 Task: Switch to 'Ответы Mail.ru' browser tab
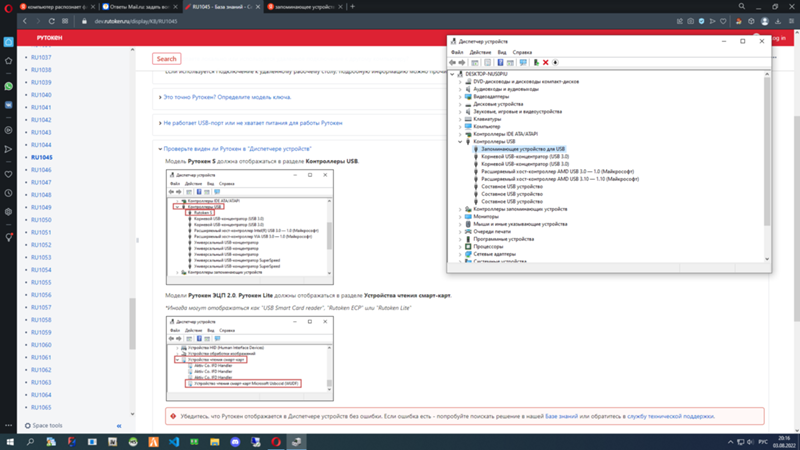[x=139, y=7]
